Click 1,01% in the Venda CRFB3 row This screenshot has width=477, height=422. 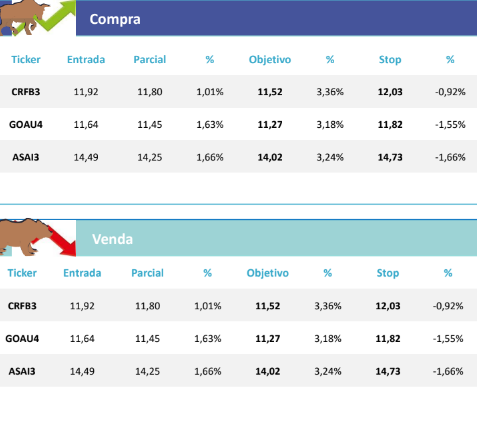pos(208,306)
